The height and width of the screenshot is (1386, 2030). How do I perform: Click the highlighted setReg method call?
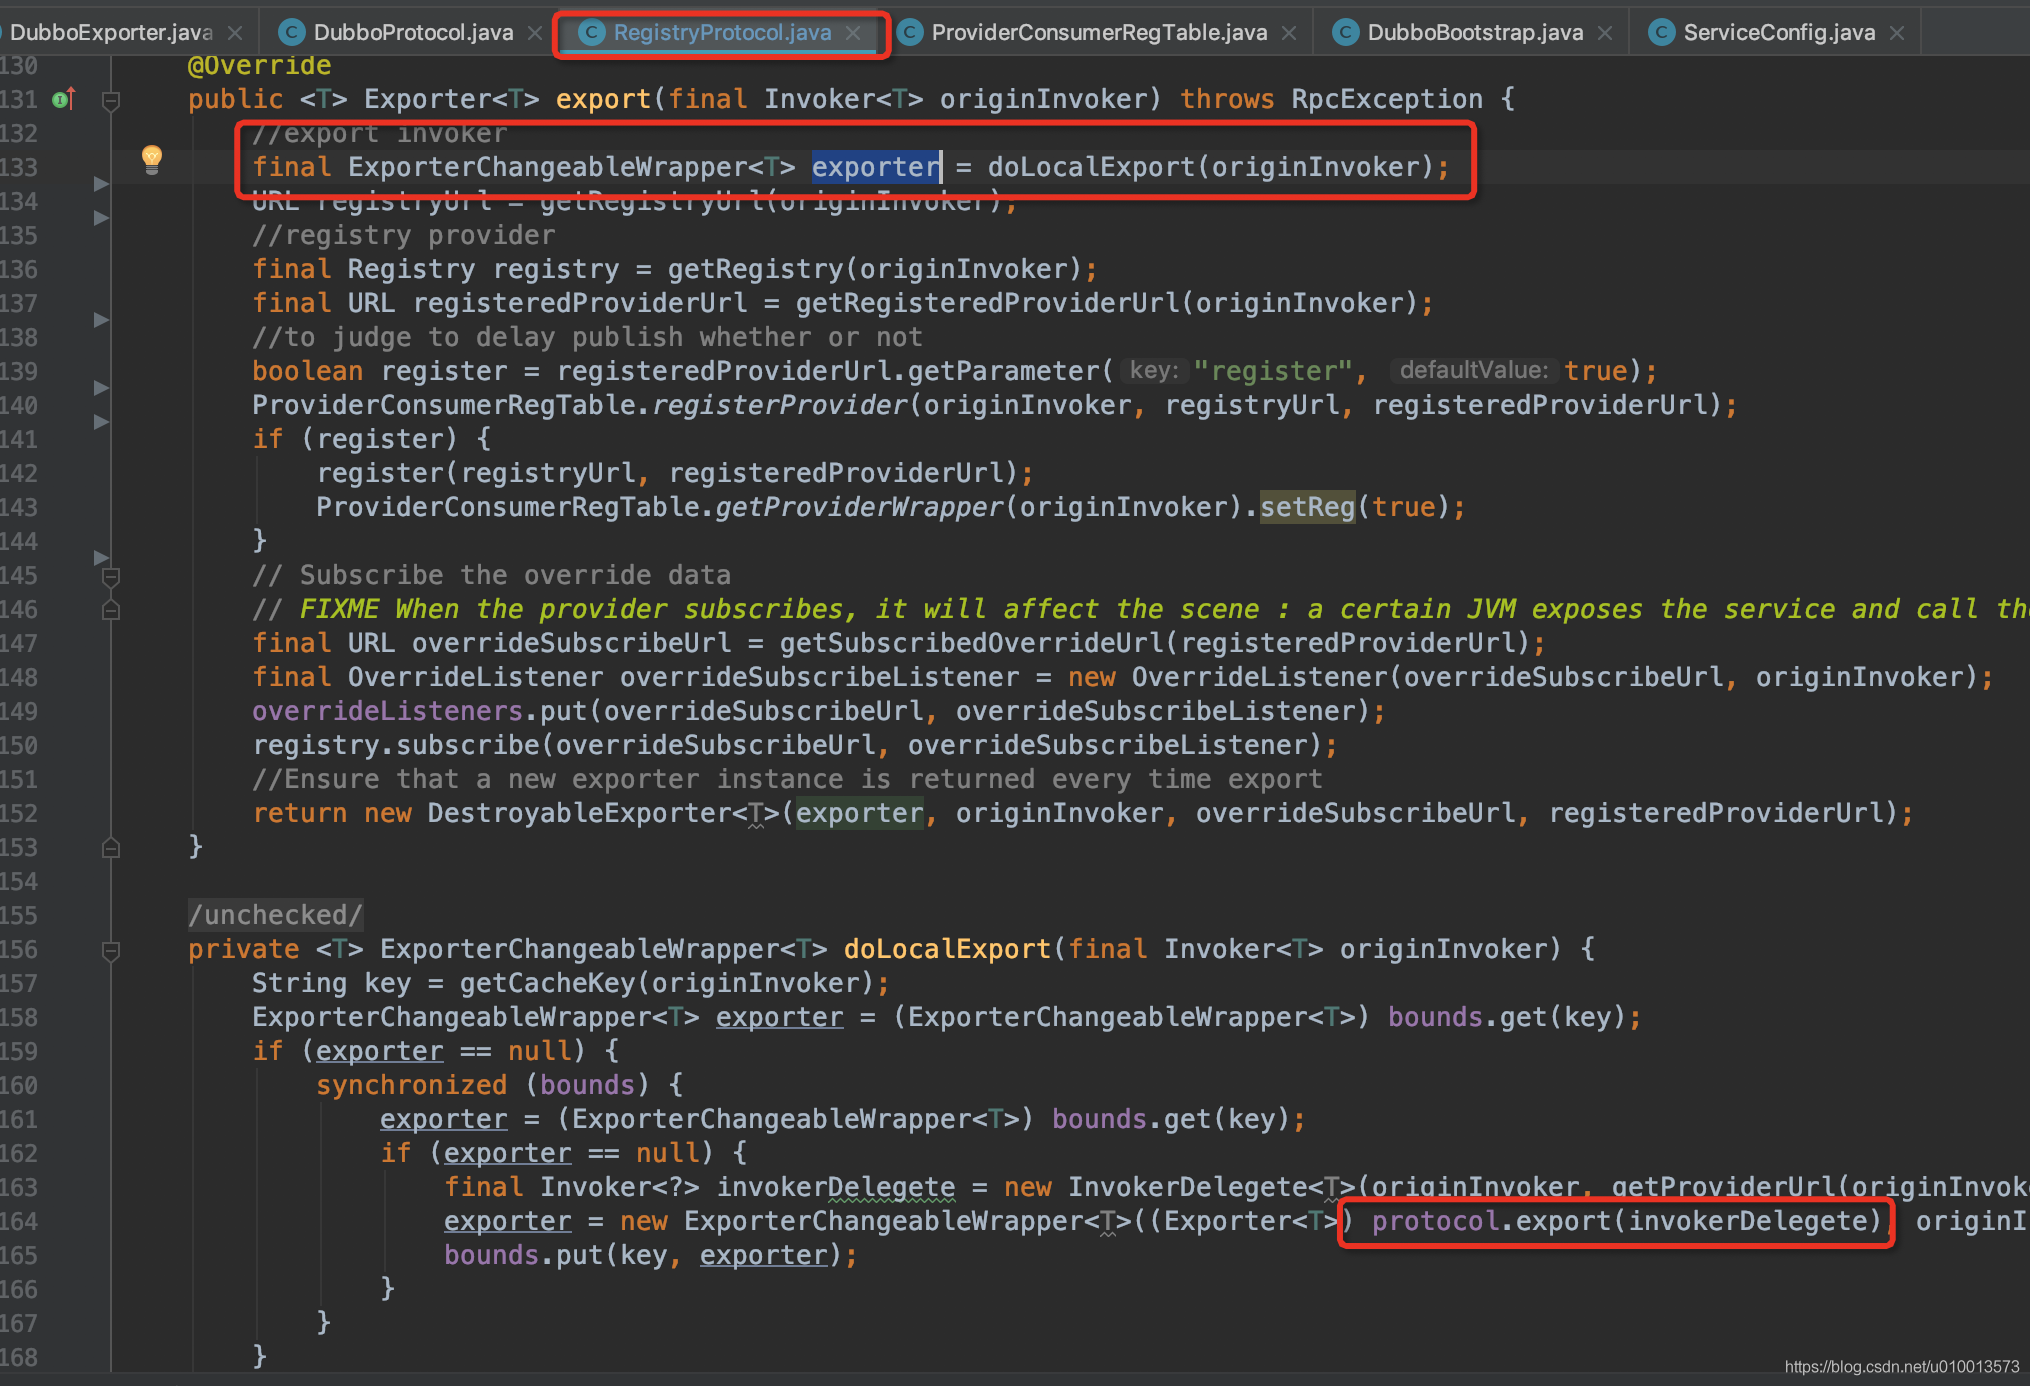tap(1306, 507)
